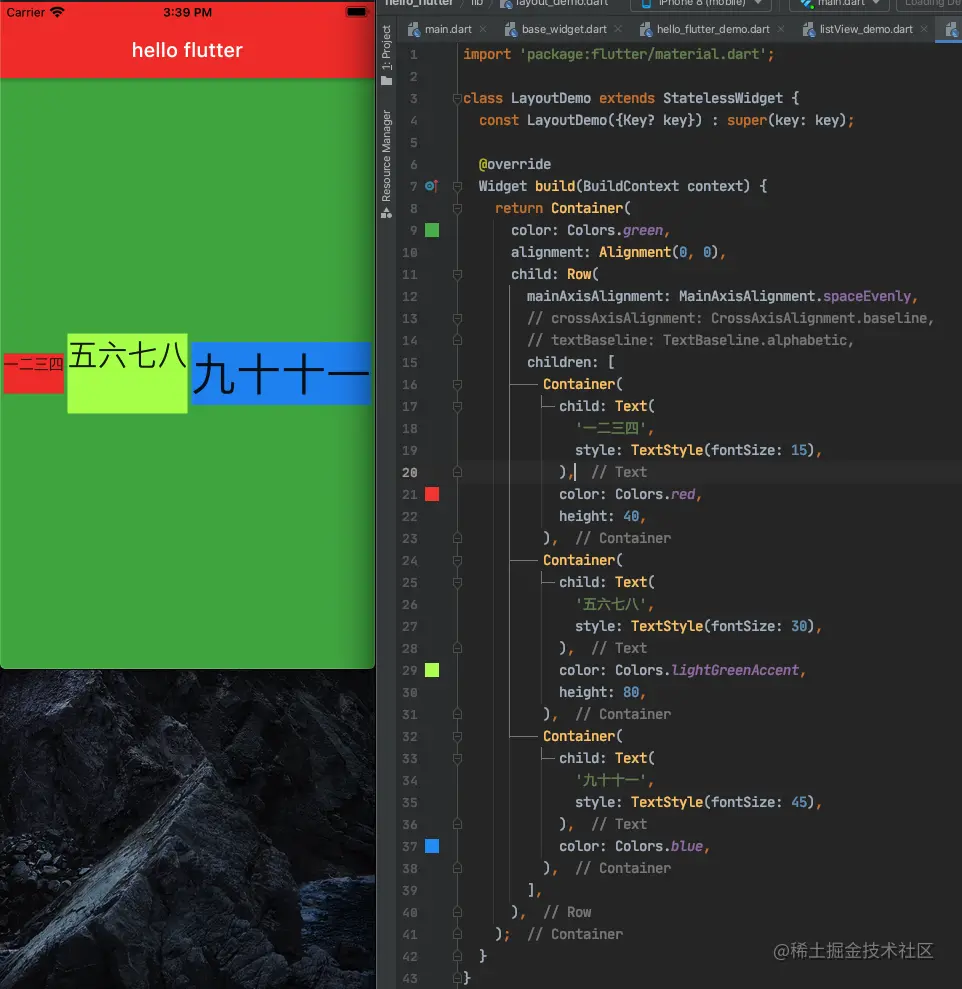Click fold end marker at line 40
The height and width of the screenshot is (989, 962).
pos(457,912)
